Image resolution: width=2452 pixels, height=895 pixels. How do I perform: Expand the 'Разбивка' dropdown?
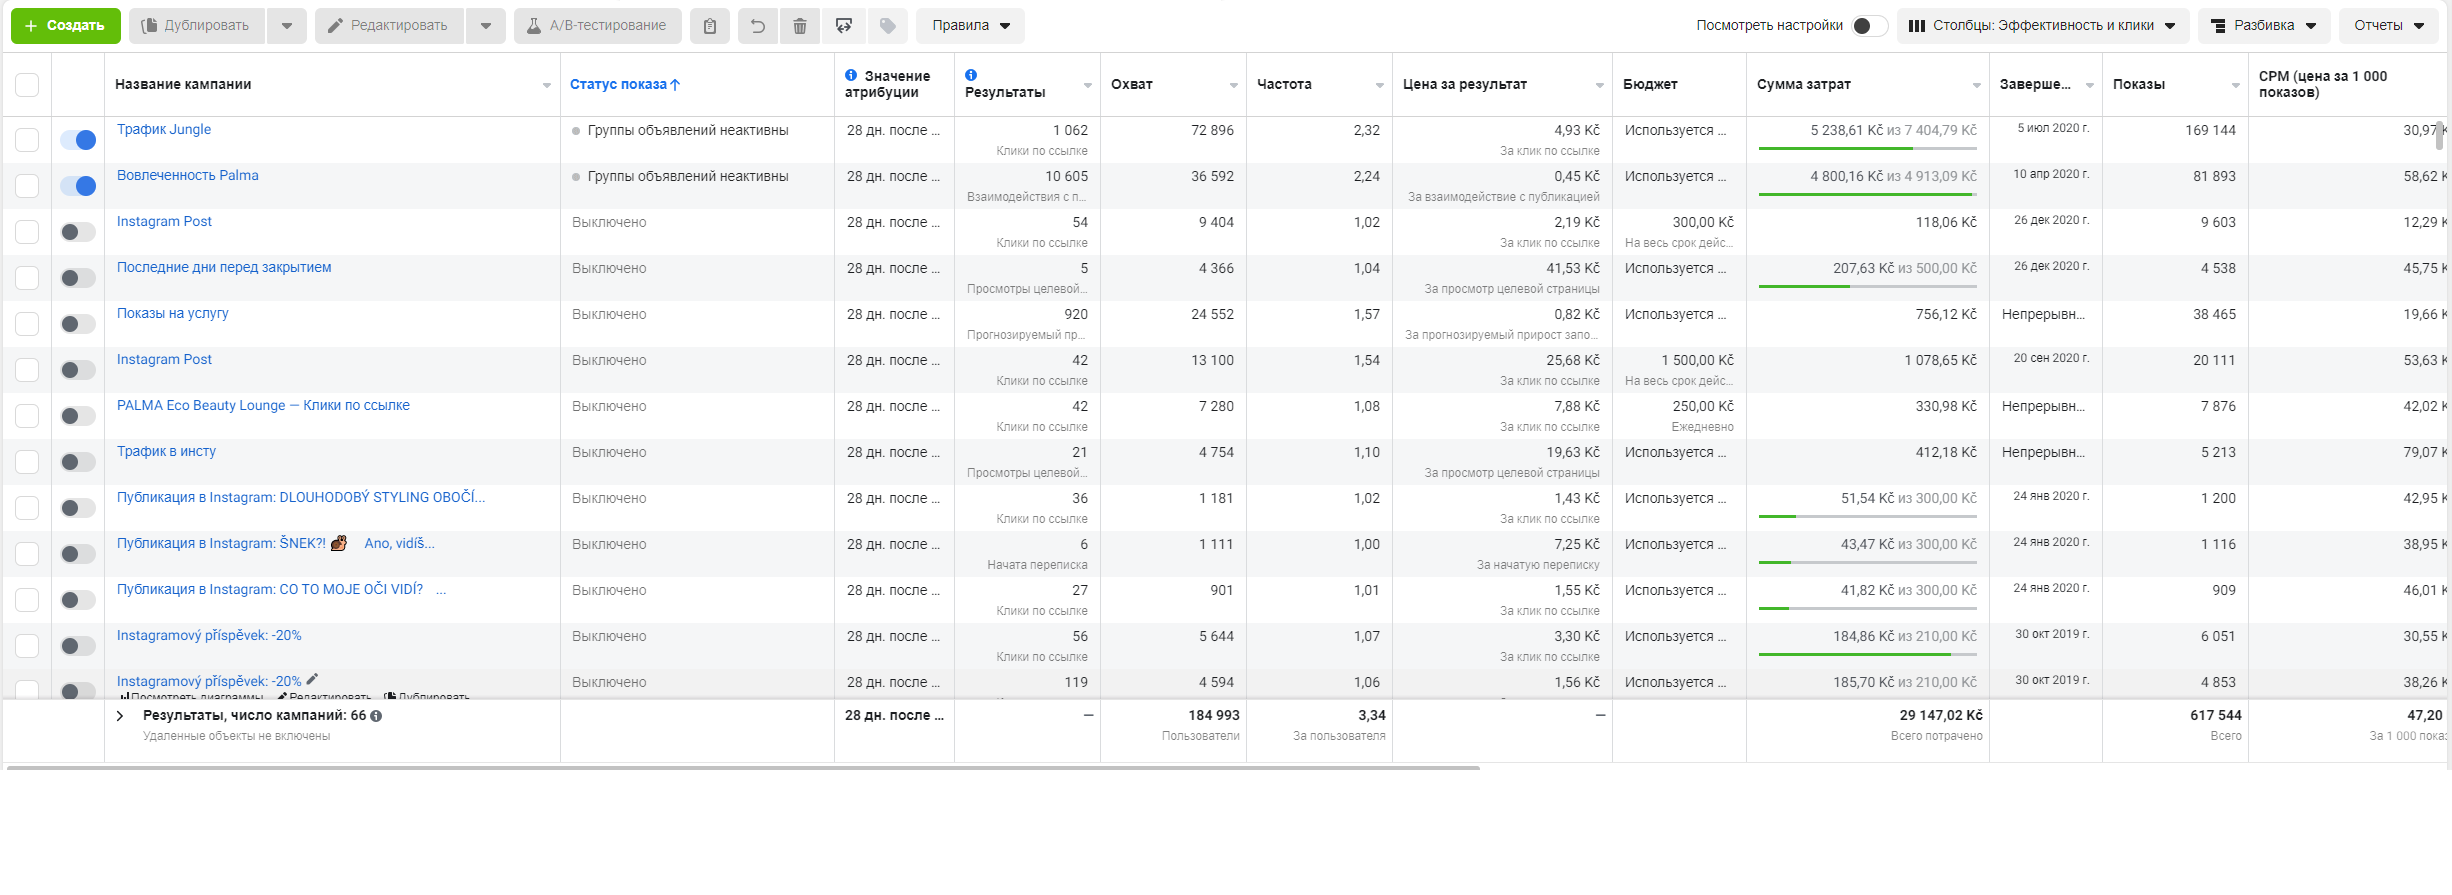click(x=2263, y=26)
